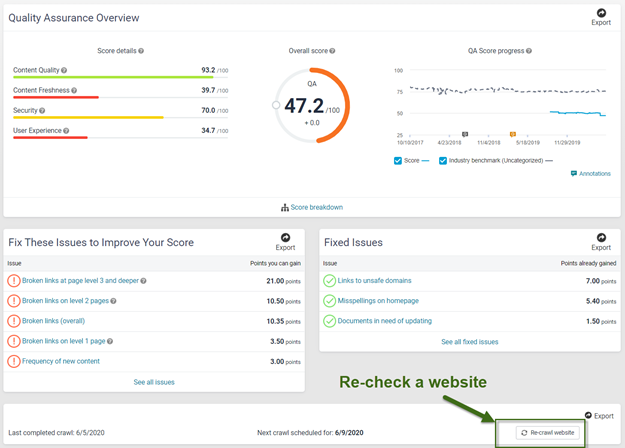Click See all fixed issues link
The width and height of the screenshot is (625, 448).
470,342
